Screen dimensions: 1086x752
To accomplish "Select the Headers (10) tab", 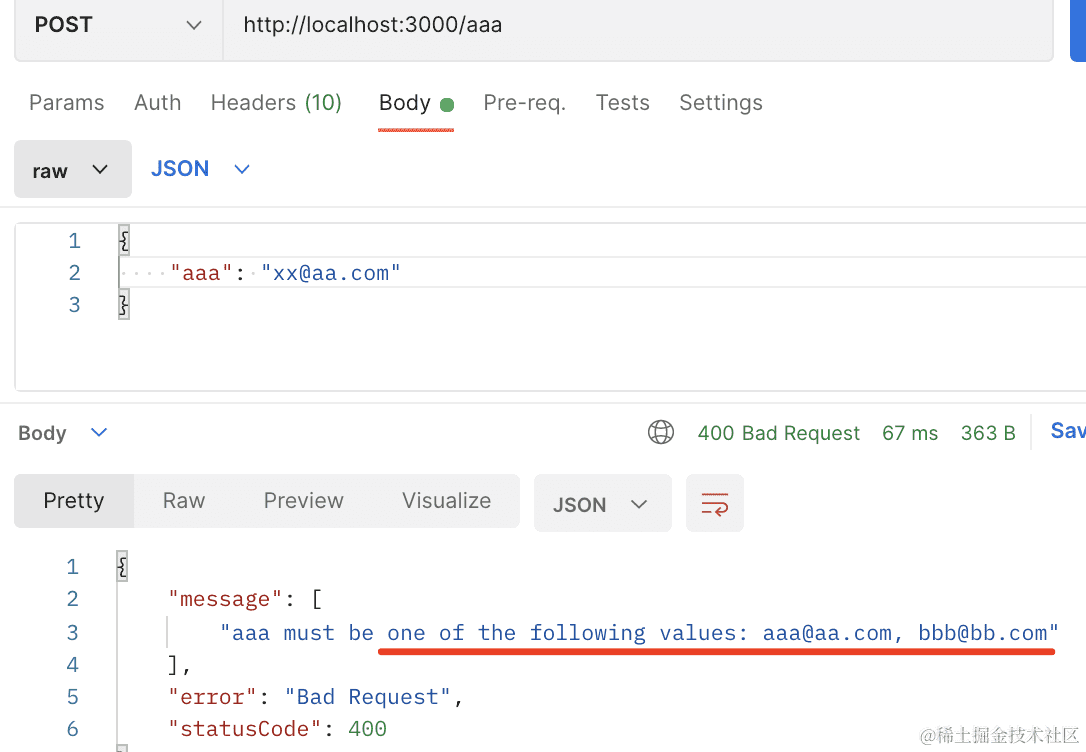I will [x=276, y=103].
